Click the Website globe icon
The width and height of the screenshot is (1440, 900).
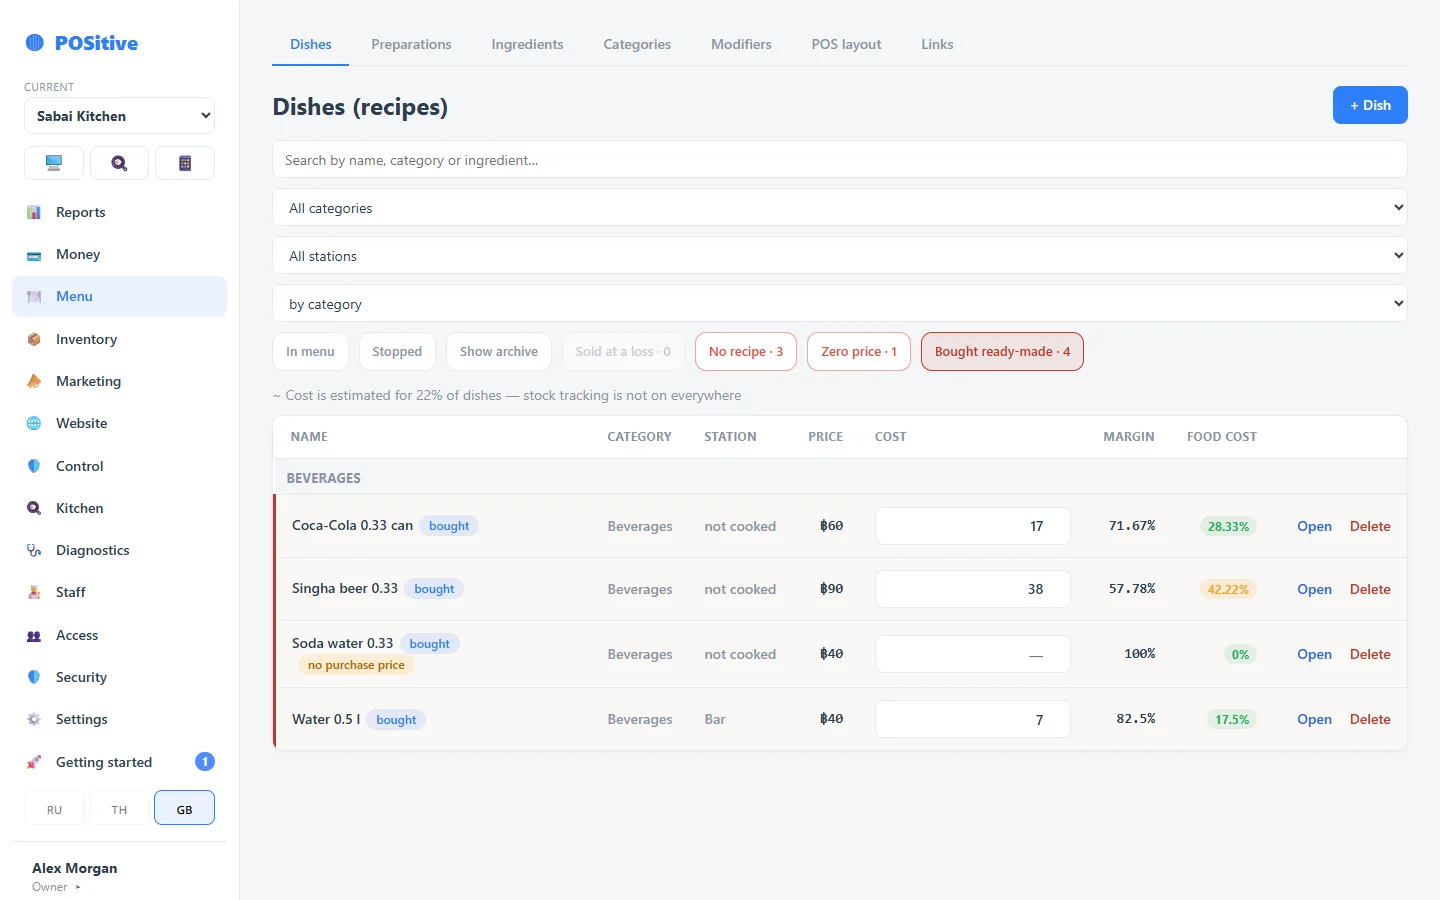pyautogui.click(x=34, y=424)
